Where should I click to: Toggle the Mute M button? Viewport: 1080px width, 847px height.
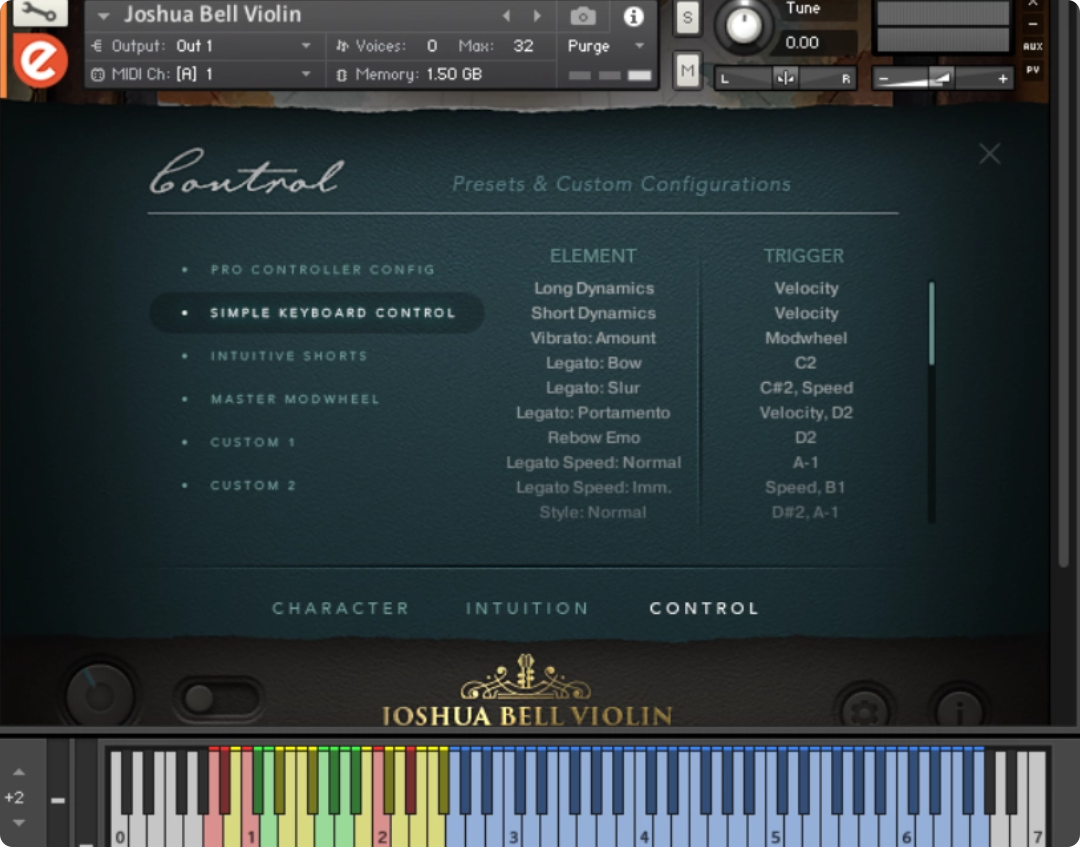[x=687, y=70]
